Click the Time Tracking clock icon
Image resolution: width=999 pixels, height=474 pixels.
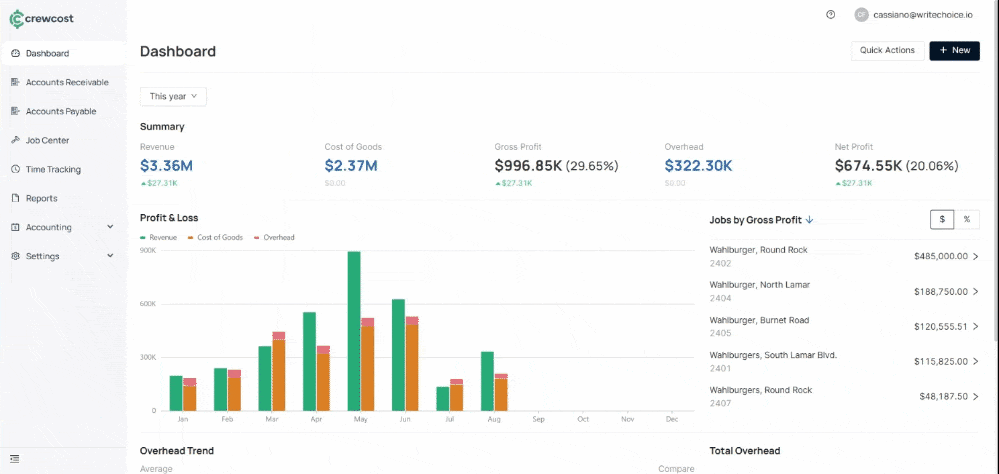coord(15,169)
